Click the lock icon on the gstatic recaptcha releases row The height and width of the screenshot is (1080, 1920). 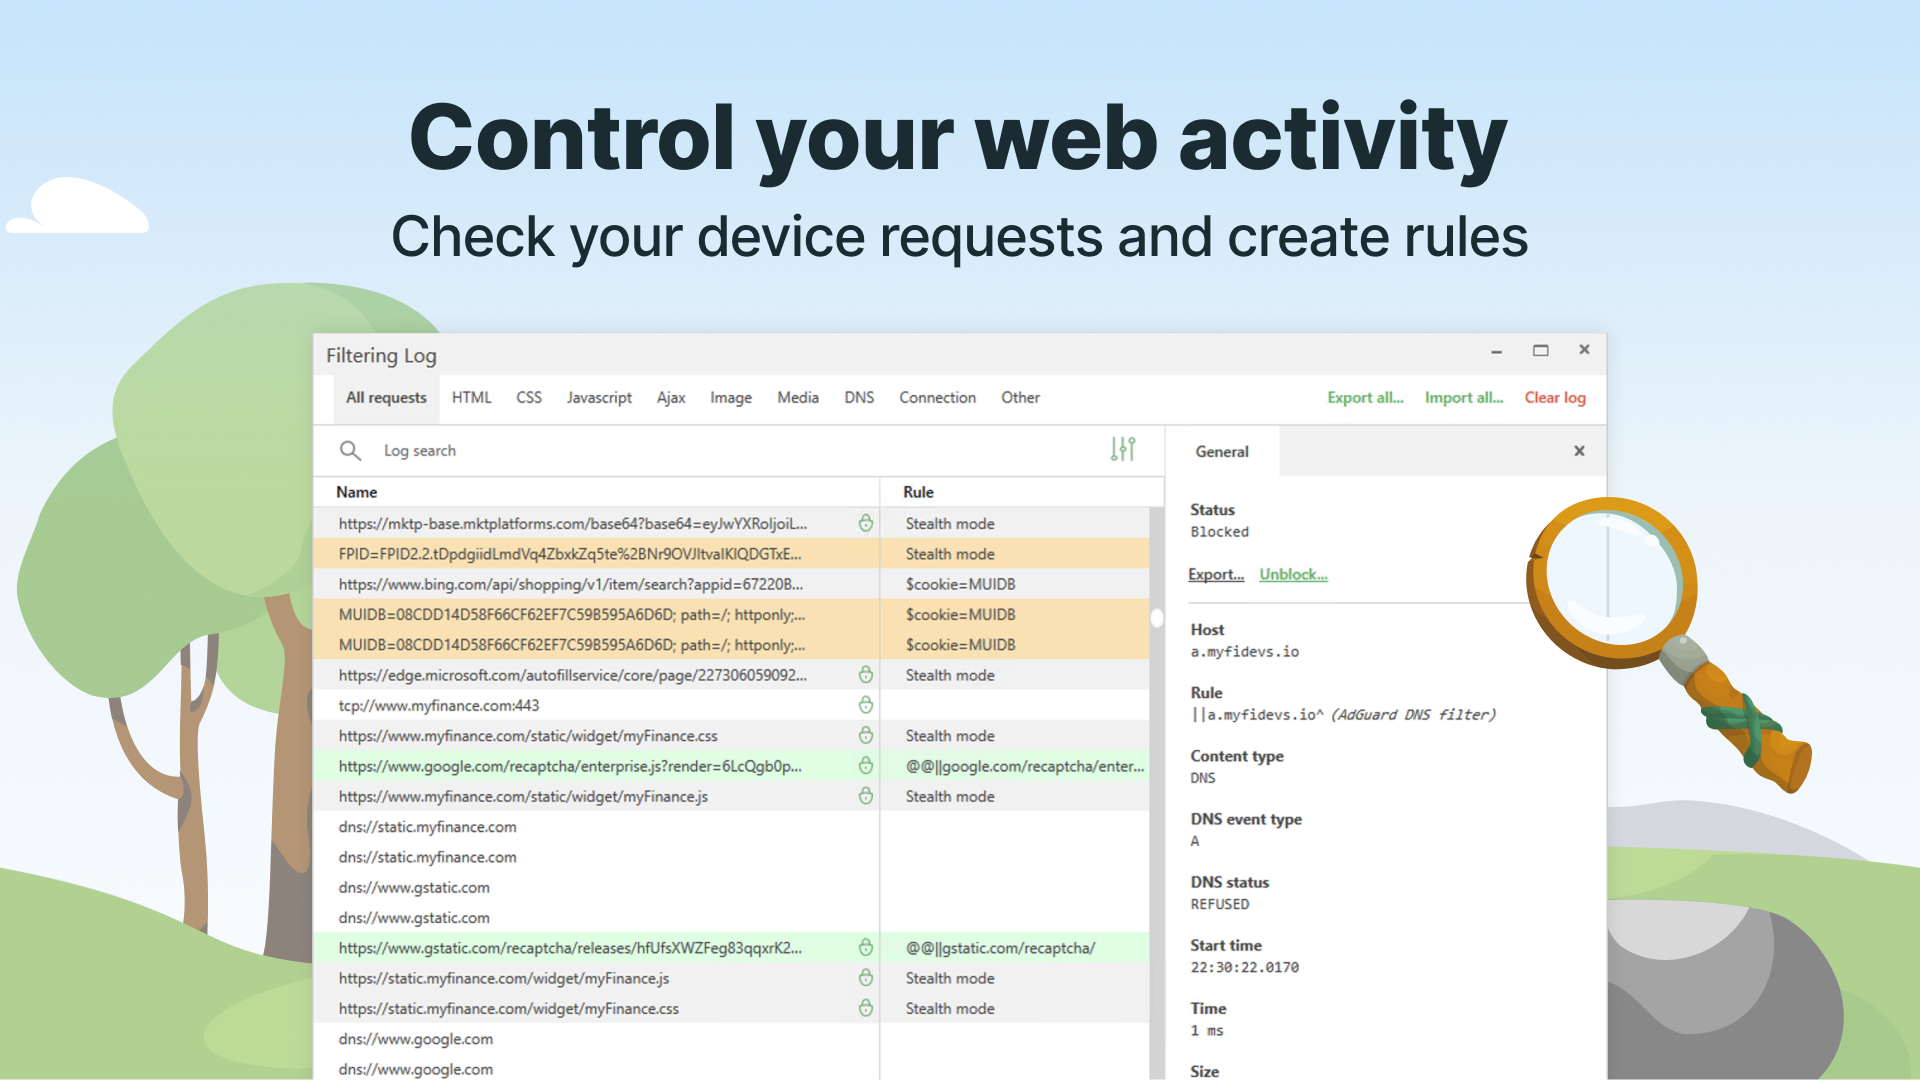[866, 947]
